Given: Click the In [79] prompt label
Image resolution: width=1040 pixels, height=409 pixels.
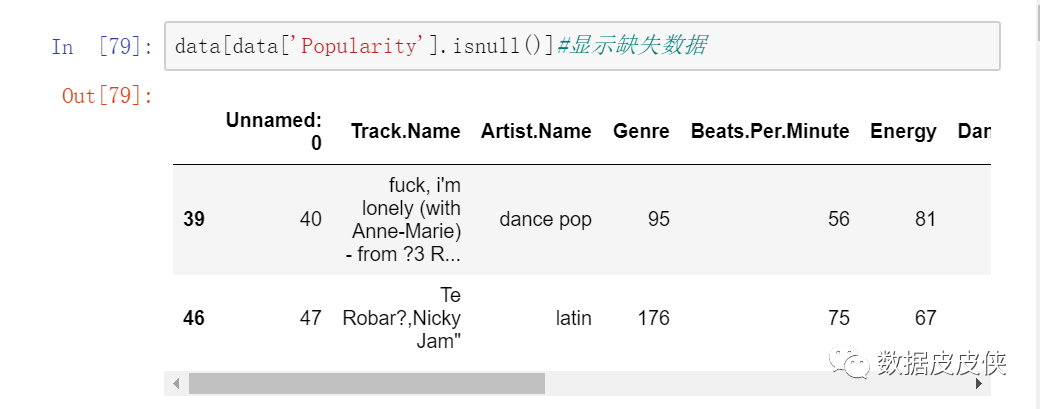Looking at the screenshot, I should [102, 46].
